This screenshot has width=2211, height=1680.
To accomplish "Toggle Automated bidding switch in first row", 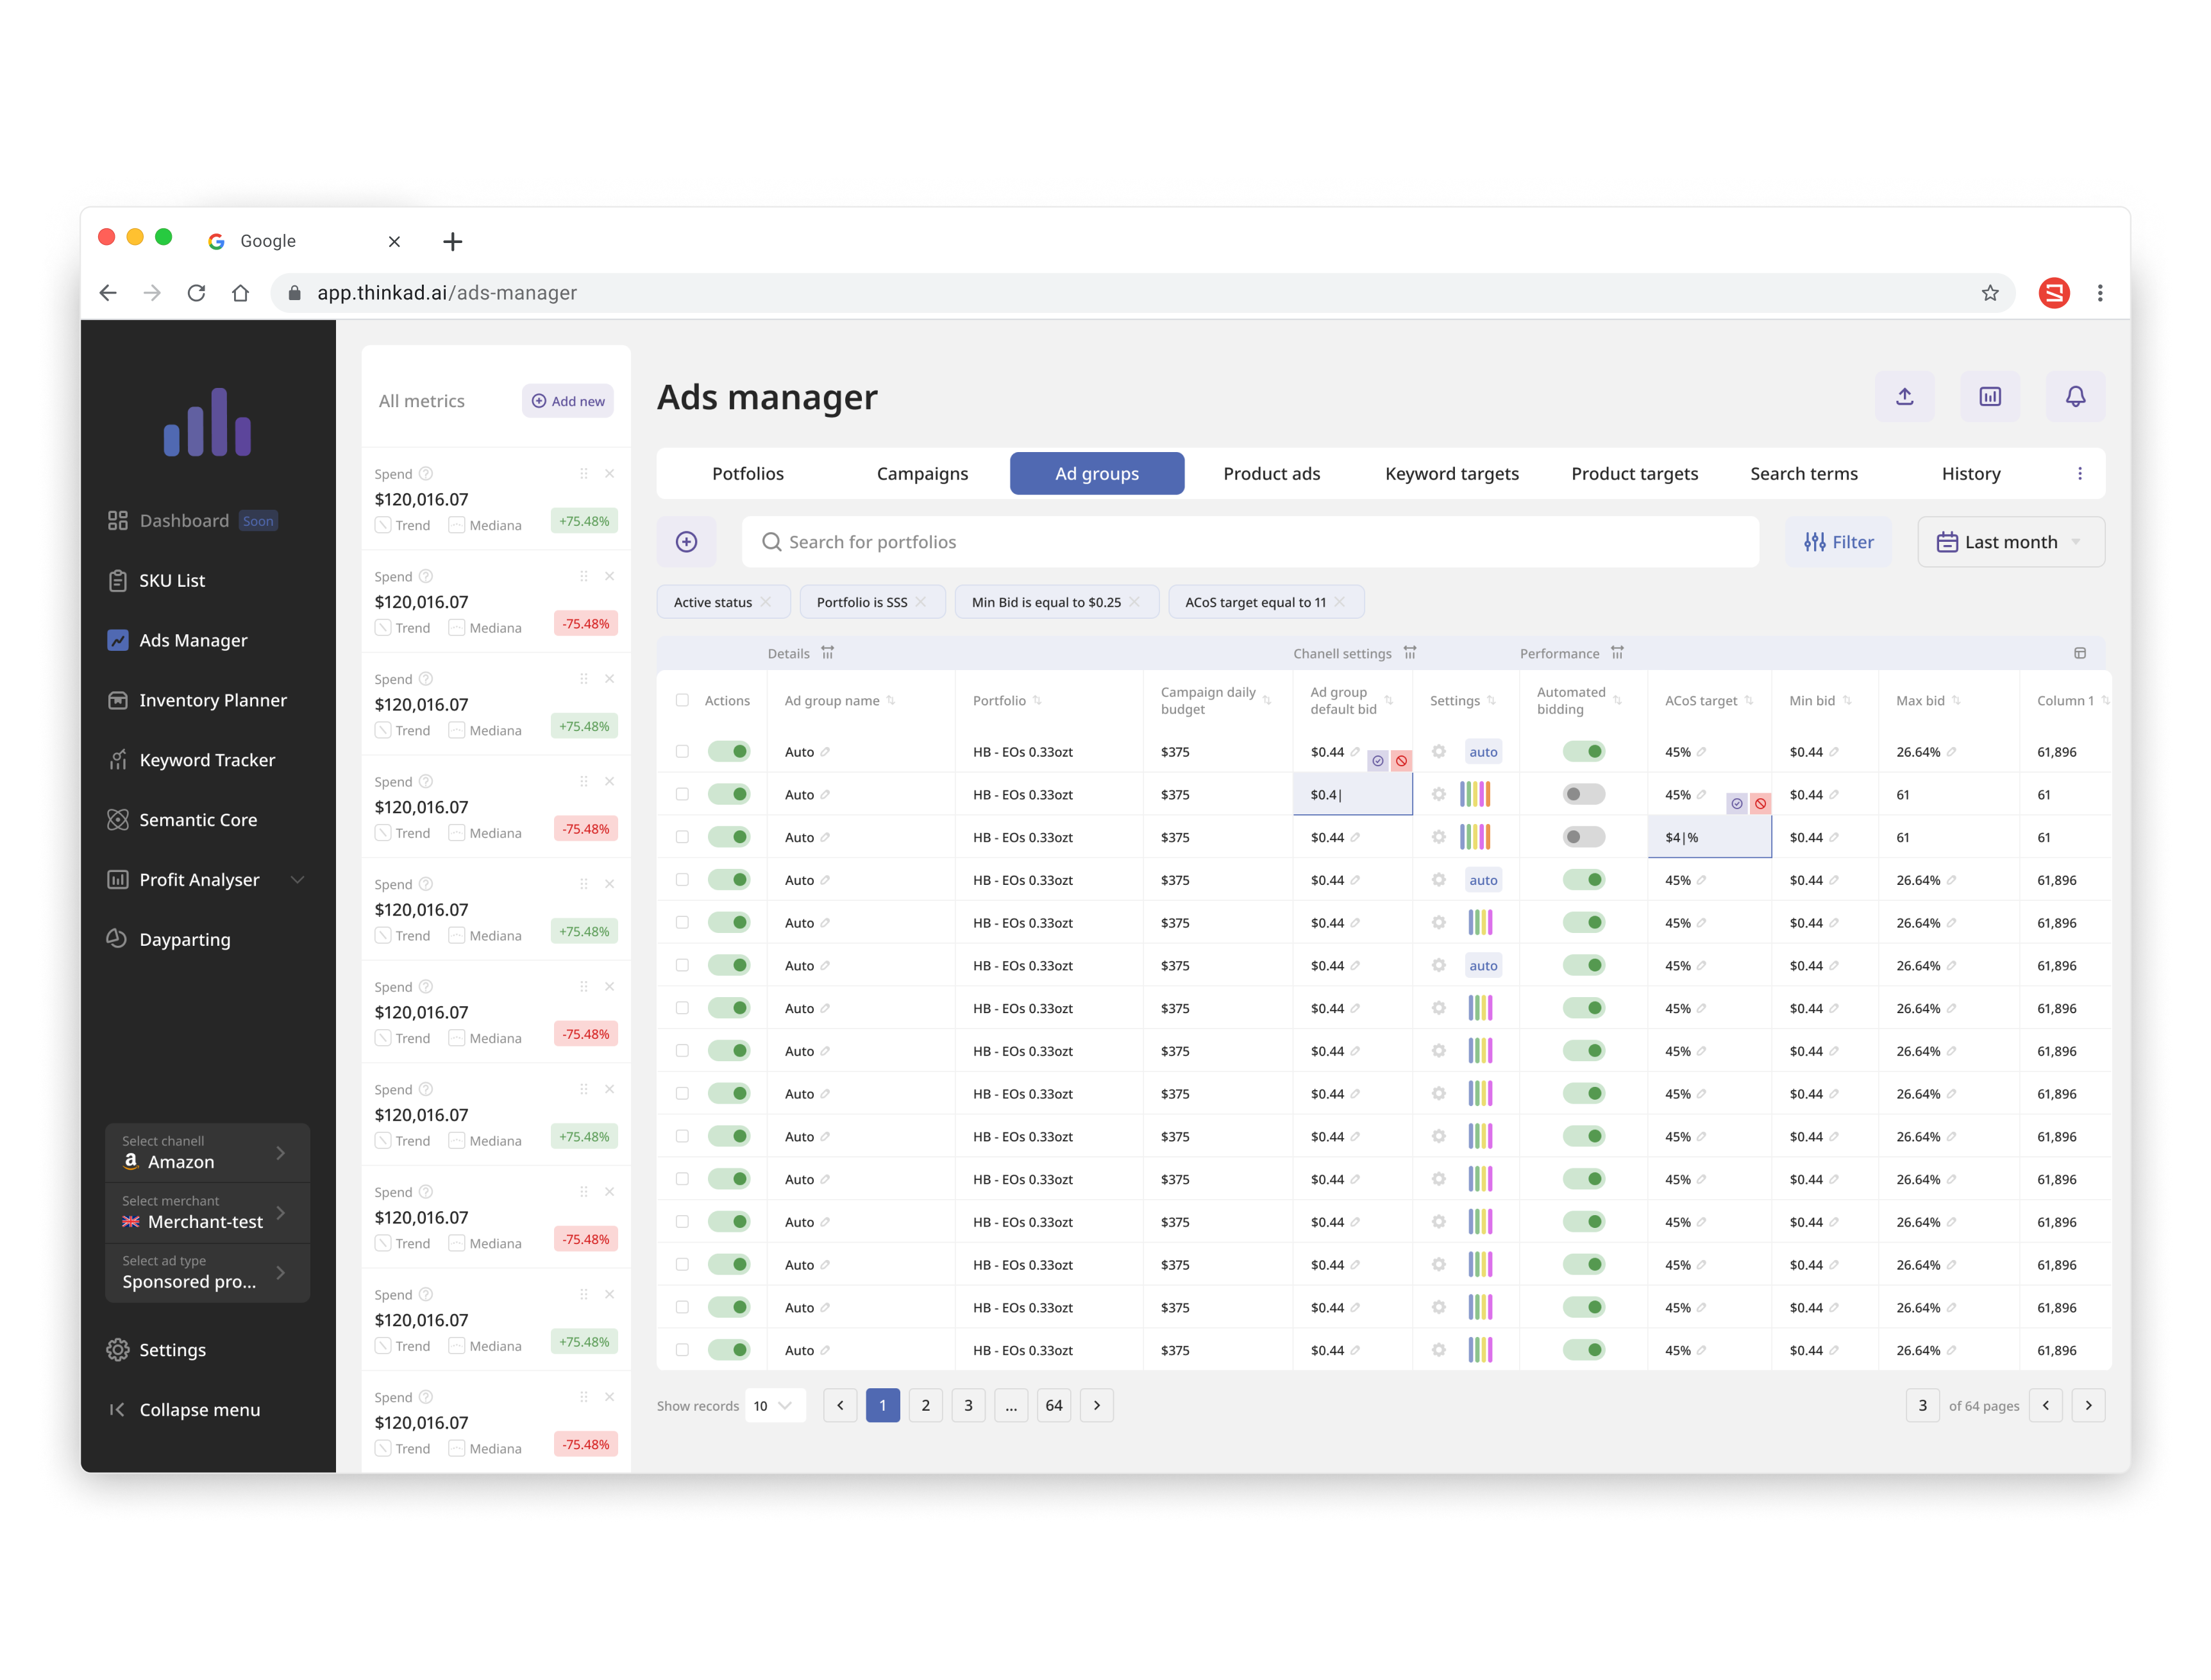I will pyautogui.click(x=1584, y=752).
